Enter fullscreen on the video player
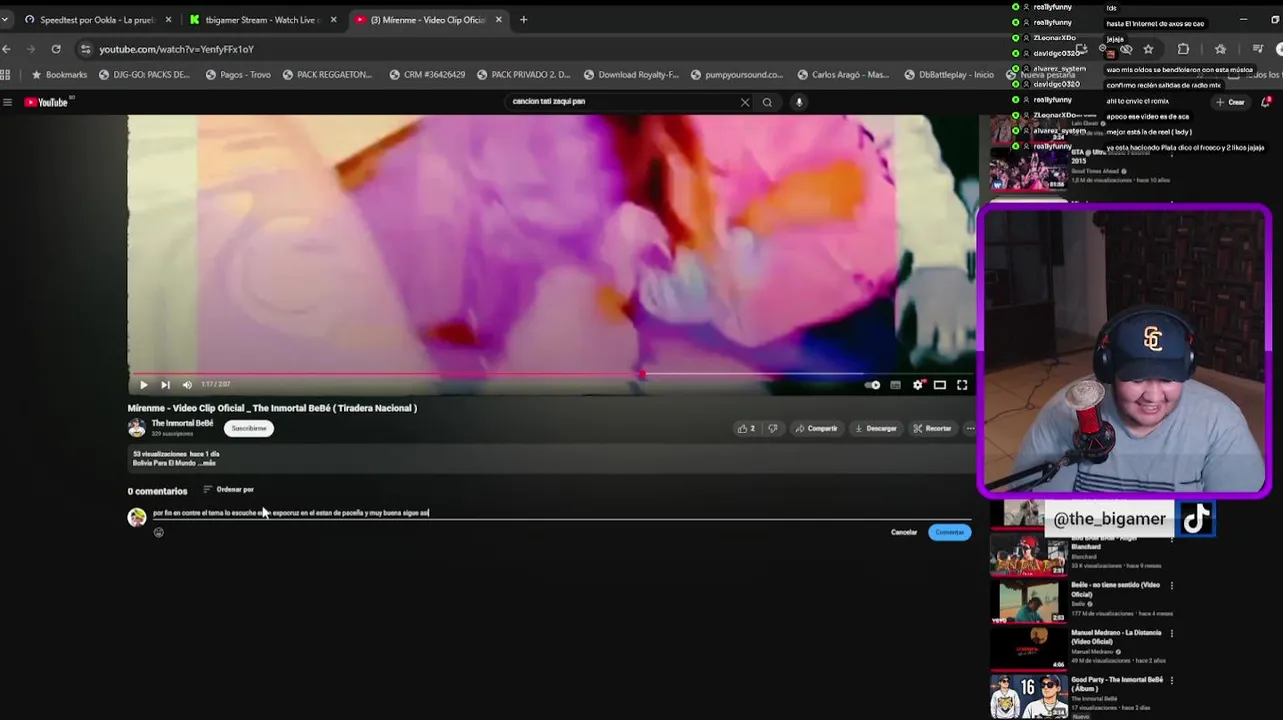Screen dimensions: 1283x720 click(962, 385)
